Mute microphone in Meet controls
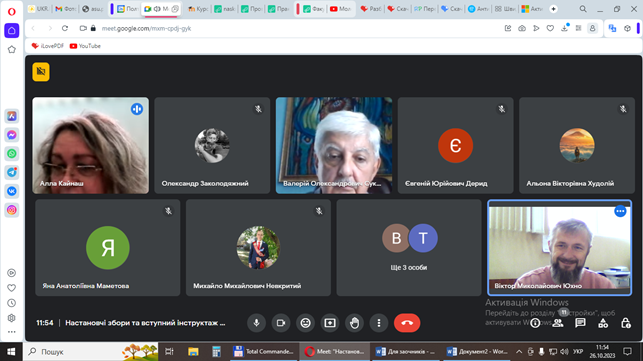 [x=256, y=323]
